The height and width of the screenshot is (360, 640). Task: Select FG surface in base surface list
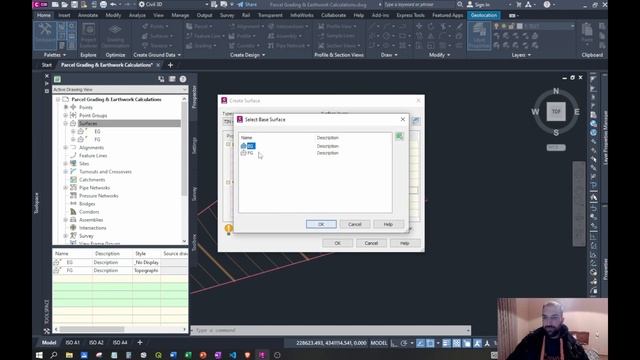coord(247,153)
